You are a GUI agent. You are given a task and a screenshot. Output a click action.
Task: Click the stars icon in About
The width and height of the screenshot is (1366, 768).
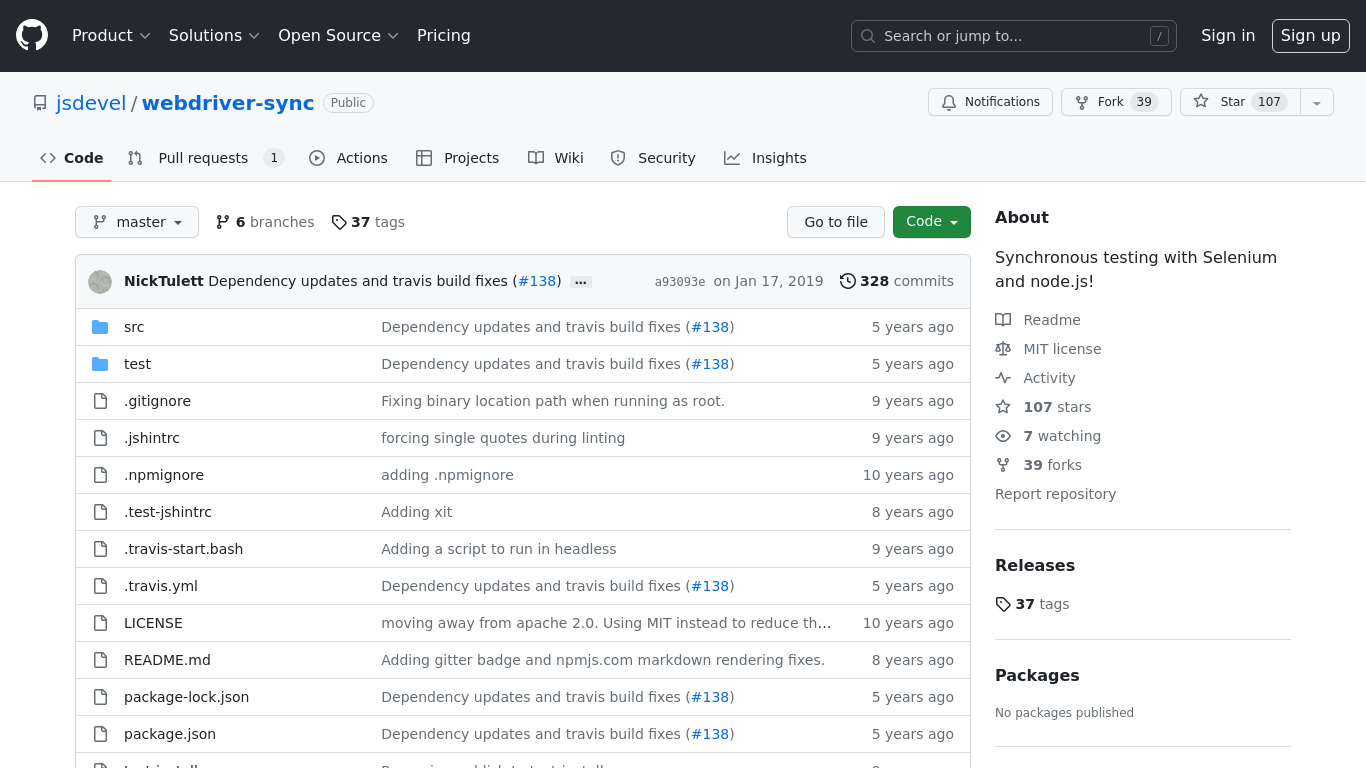1003,407
